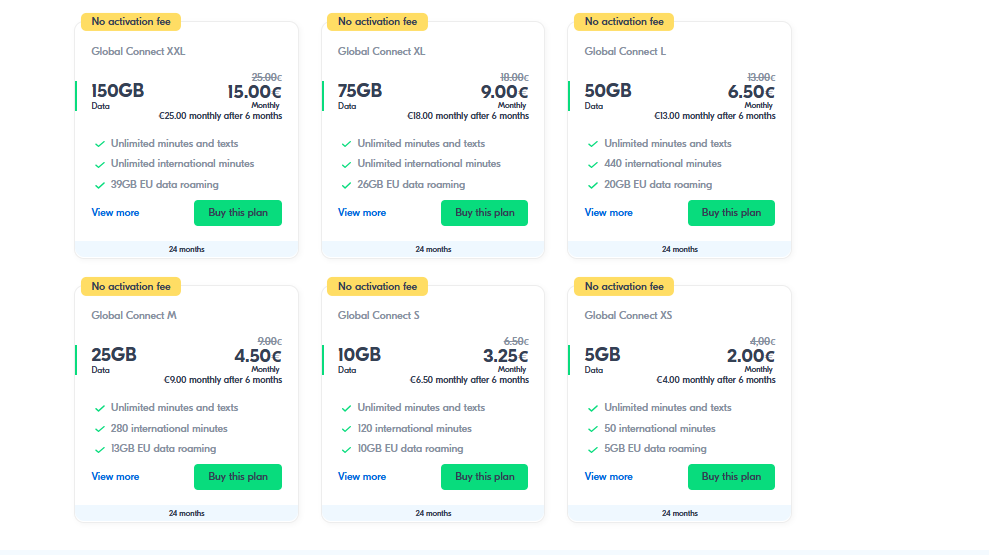Click checkmark beside 39GB EU data roaming
The width and height of the screenshot is (989, 555).
pos(100,185)
